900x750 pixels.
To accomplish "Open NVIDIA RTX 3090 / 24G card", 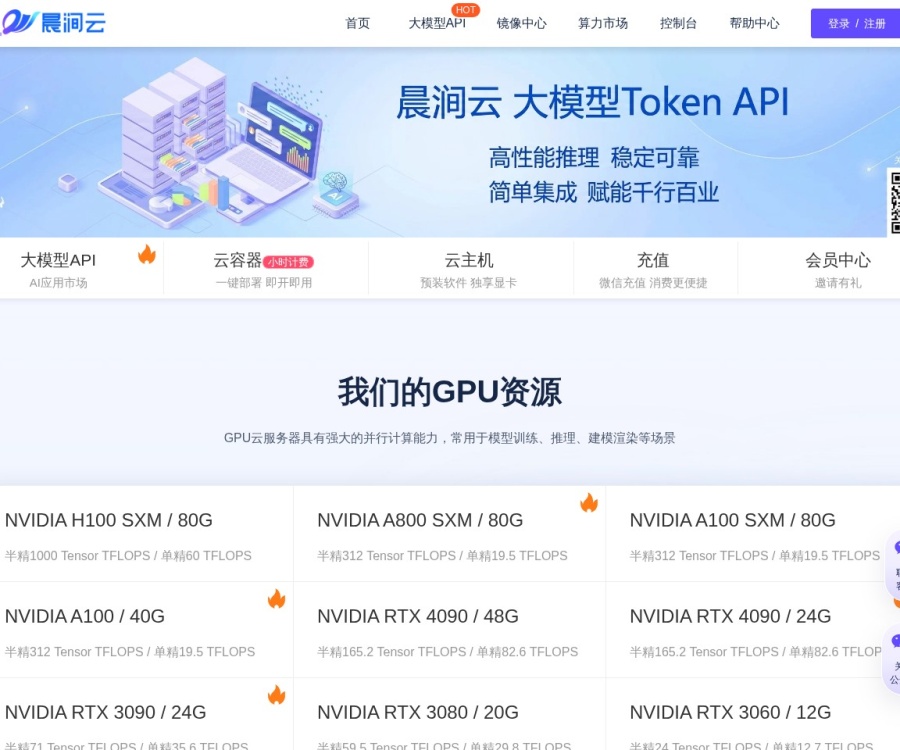I will 146,714.
